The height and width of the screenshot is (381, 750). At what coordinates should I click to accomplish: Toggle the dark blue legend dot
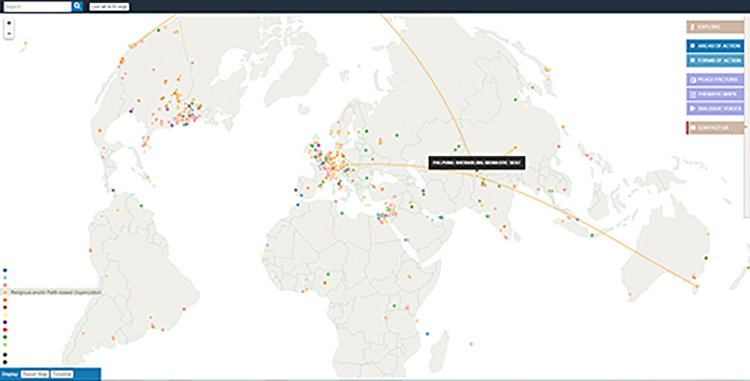click(5, 270)
